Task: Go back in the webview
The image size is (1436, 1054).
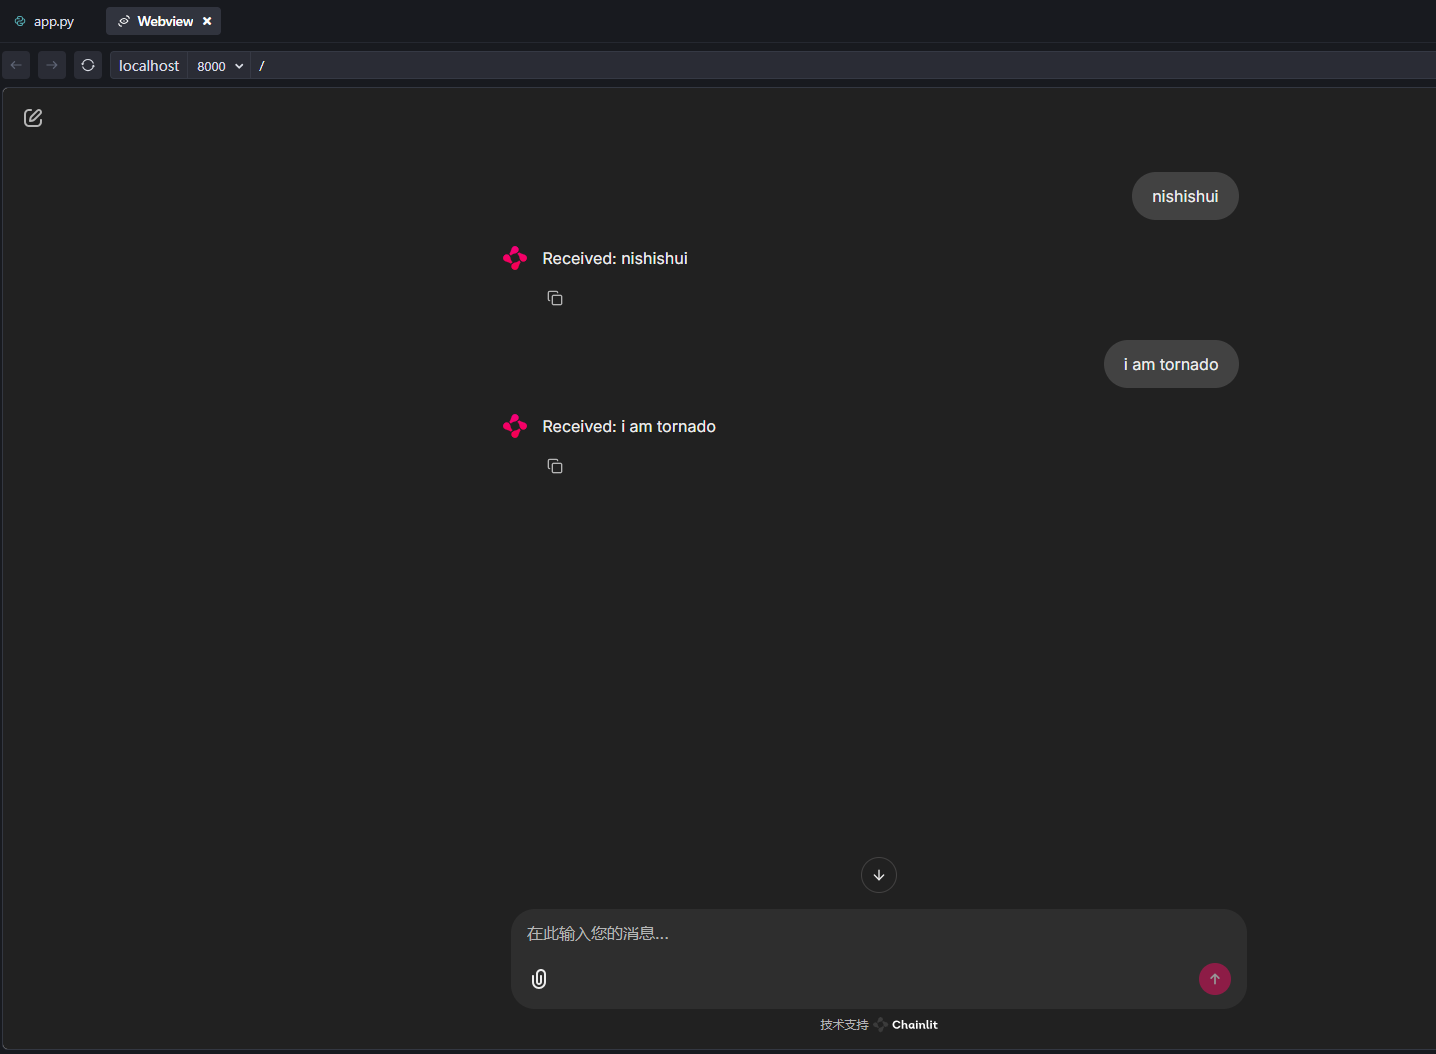Action: pos(16,65)
